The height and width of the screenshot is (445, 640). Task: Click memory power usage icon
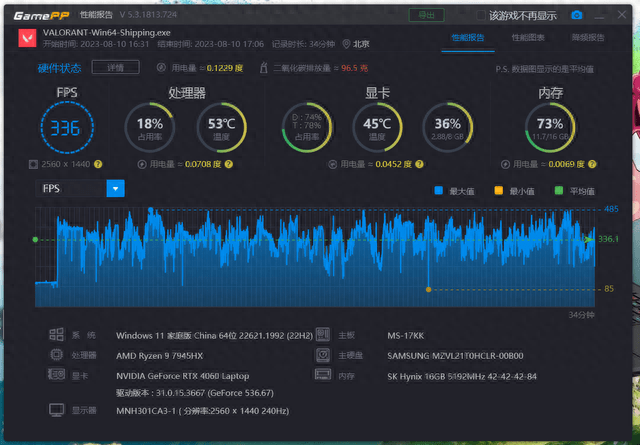pyautogui.click(x=505, y=164)
